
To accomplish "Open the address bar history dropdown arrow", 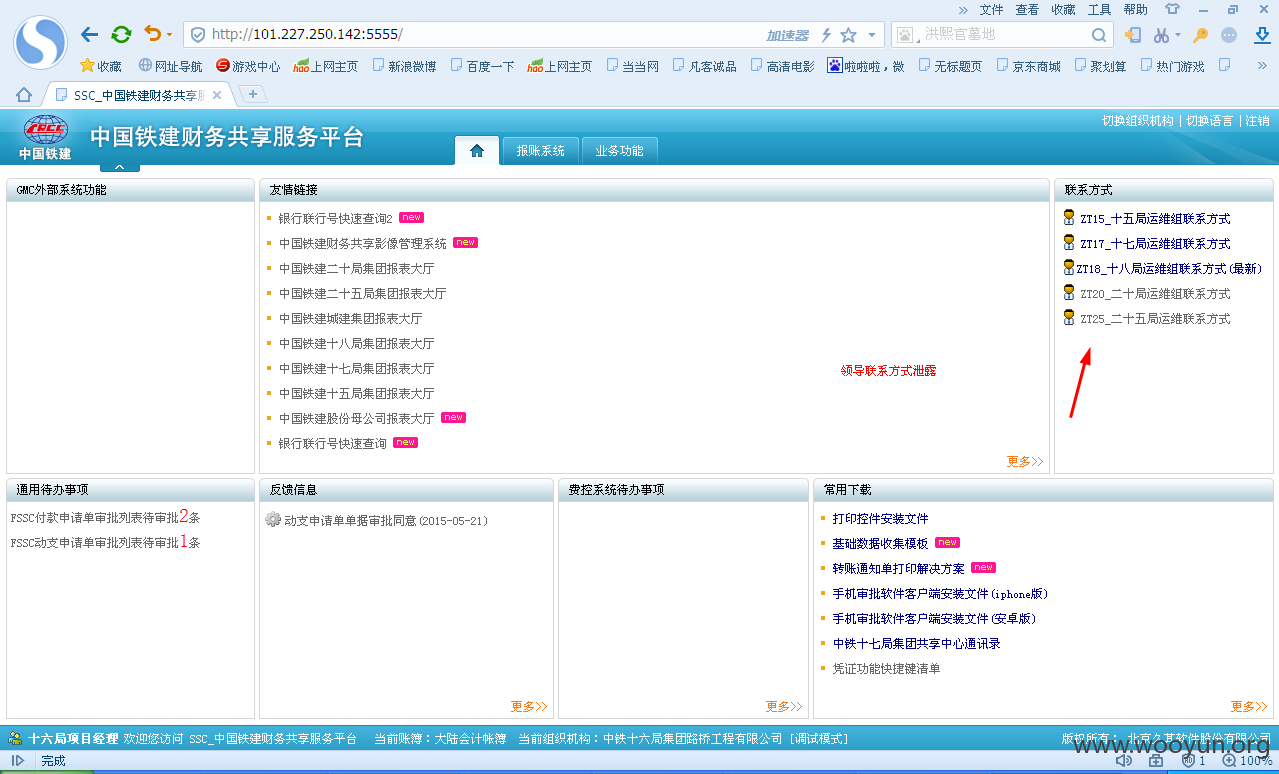I will (x=872, y=35).
